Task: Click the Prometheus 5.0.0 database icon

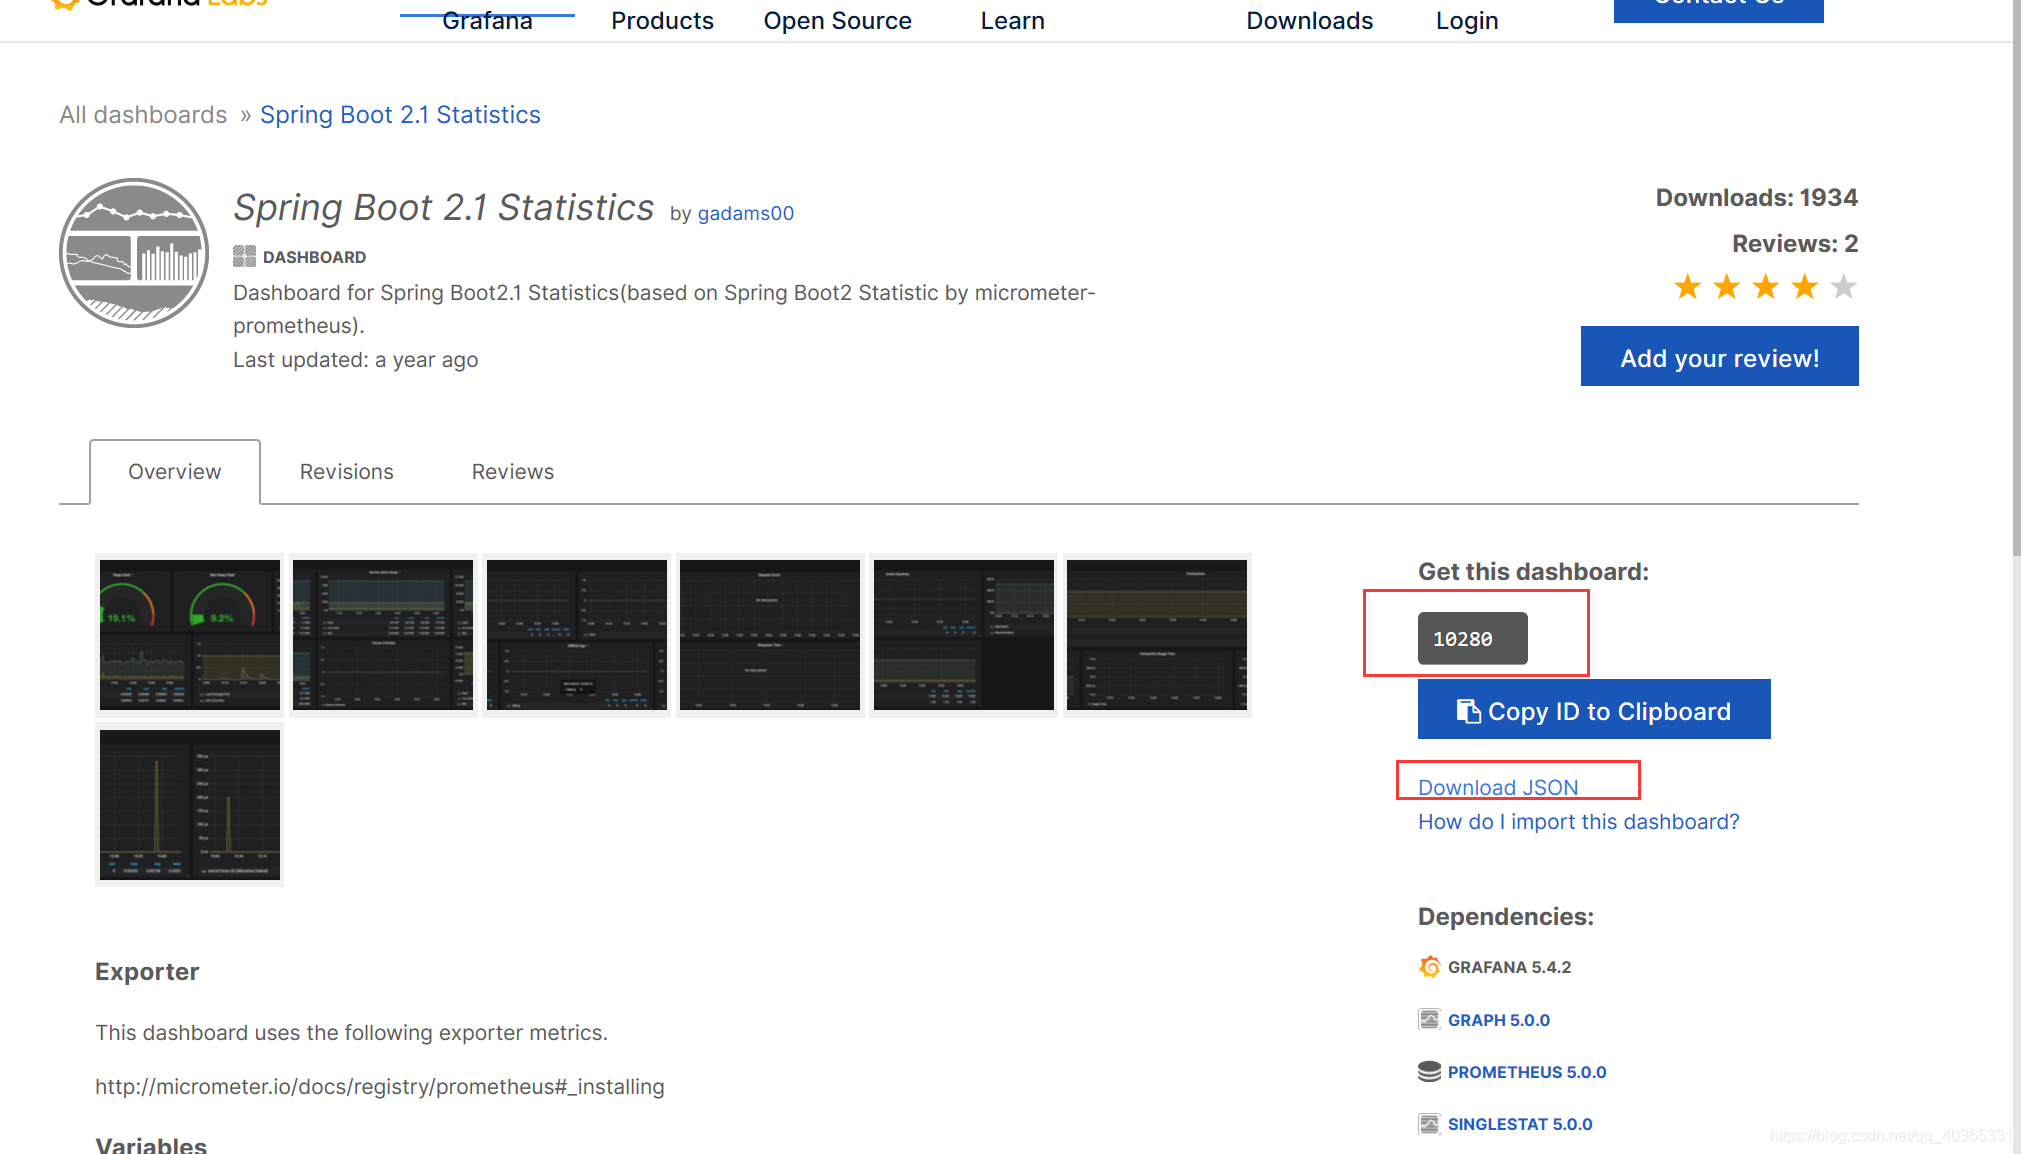Action: pyautogui.click(x=1429, y=1072)
